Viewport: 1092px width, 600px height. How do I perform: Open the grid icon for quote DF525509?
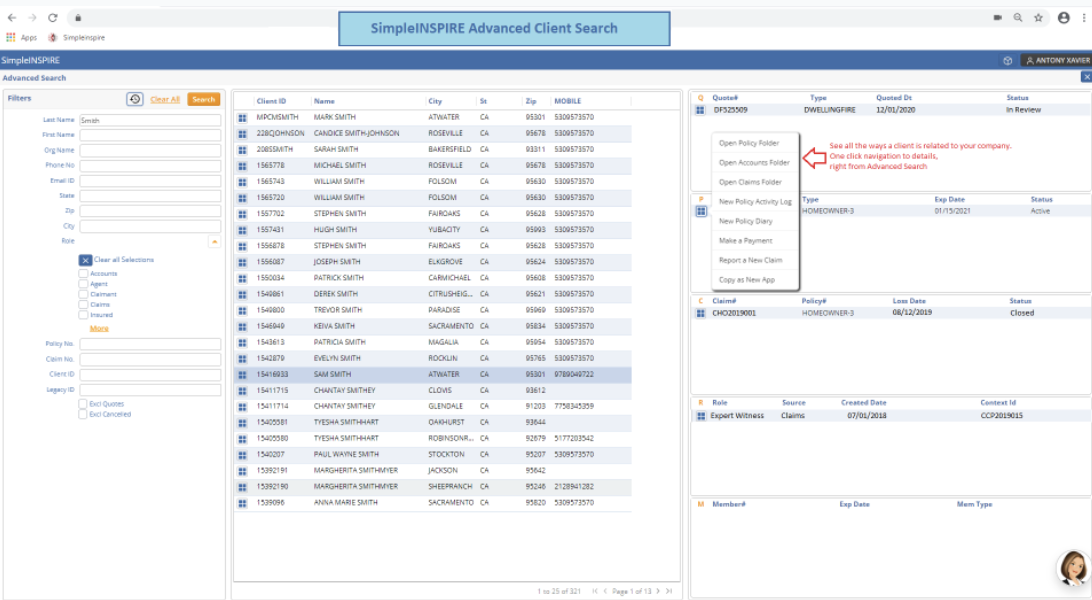701,110
